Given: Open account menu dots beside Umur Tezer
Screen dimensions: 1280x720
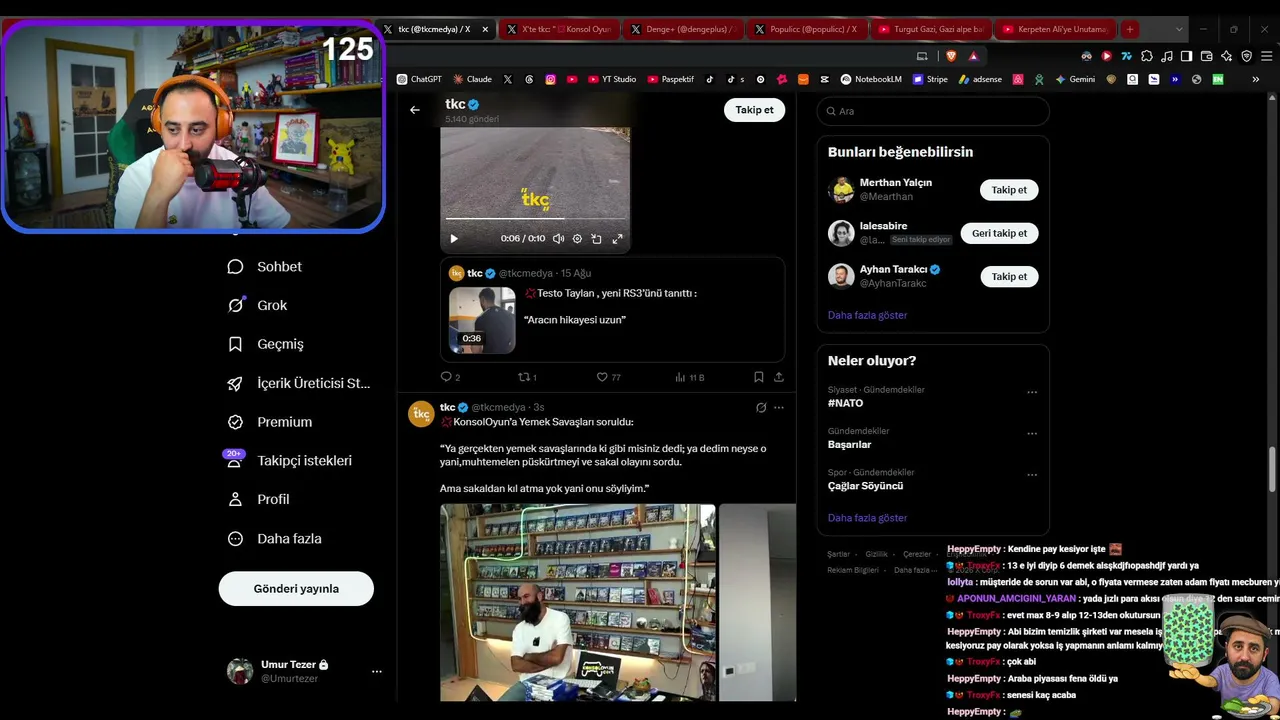Looking at the screenshot, I should (x=377, y=671).
